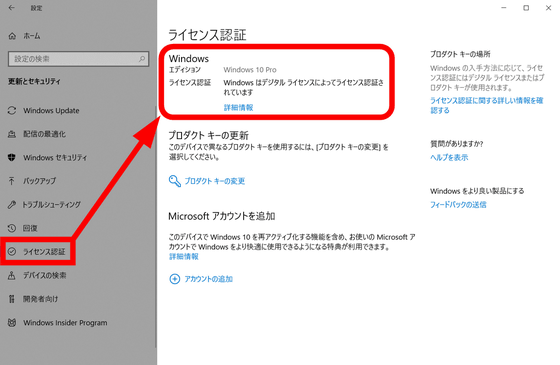This screenshot has width=560, height=365.
Task: Close the Settings window
Action: tap(549, 8)
